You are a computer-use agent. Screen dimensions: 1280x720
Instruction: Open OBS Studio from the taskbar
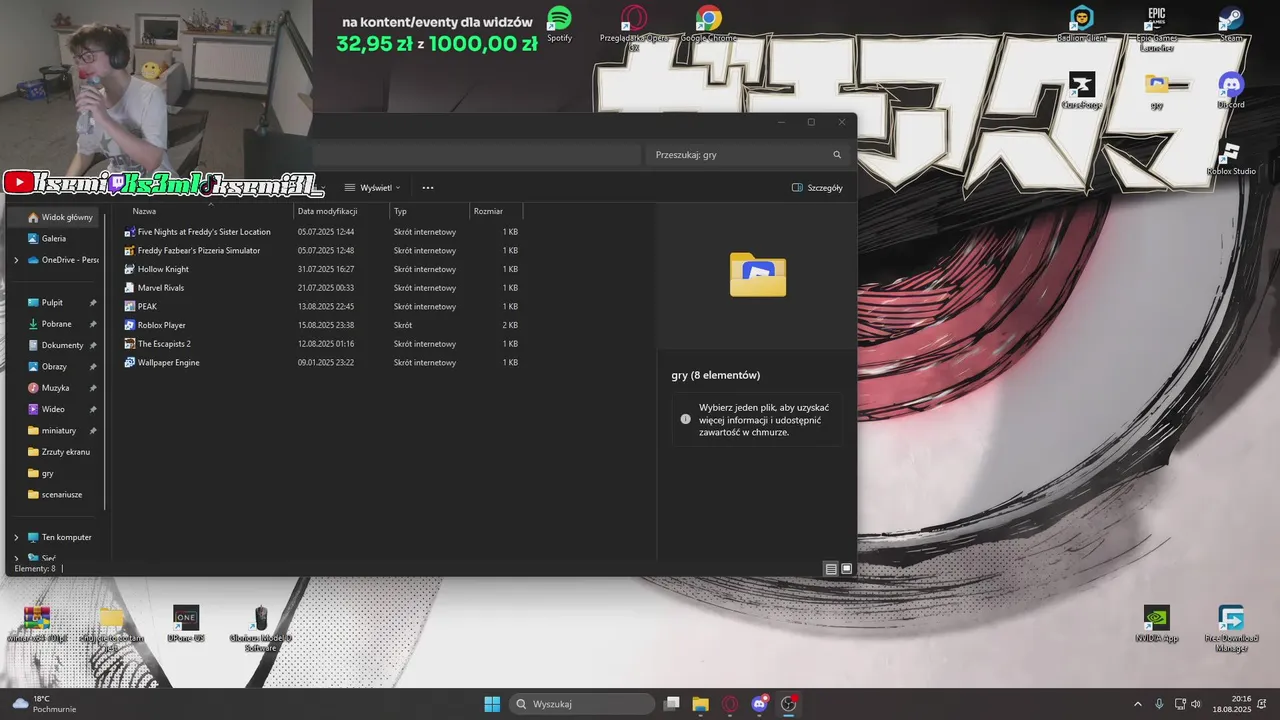789,704
